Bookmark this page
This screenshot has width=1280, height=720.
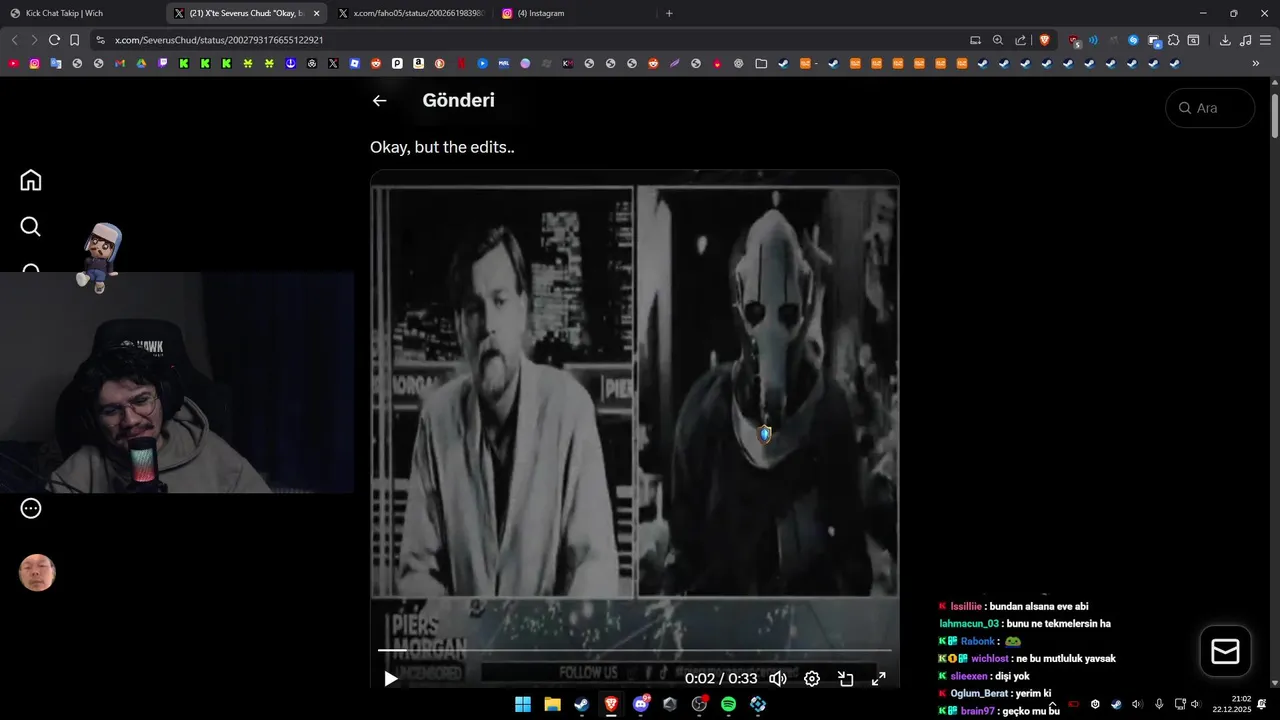click(x=75, y=40)
